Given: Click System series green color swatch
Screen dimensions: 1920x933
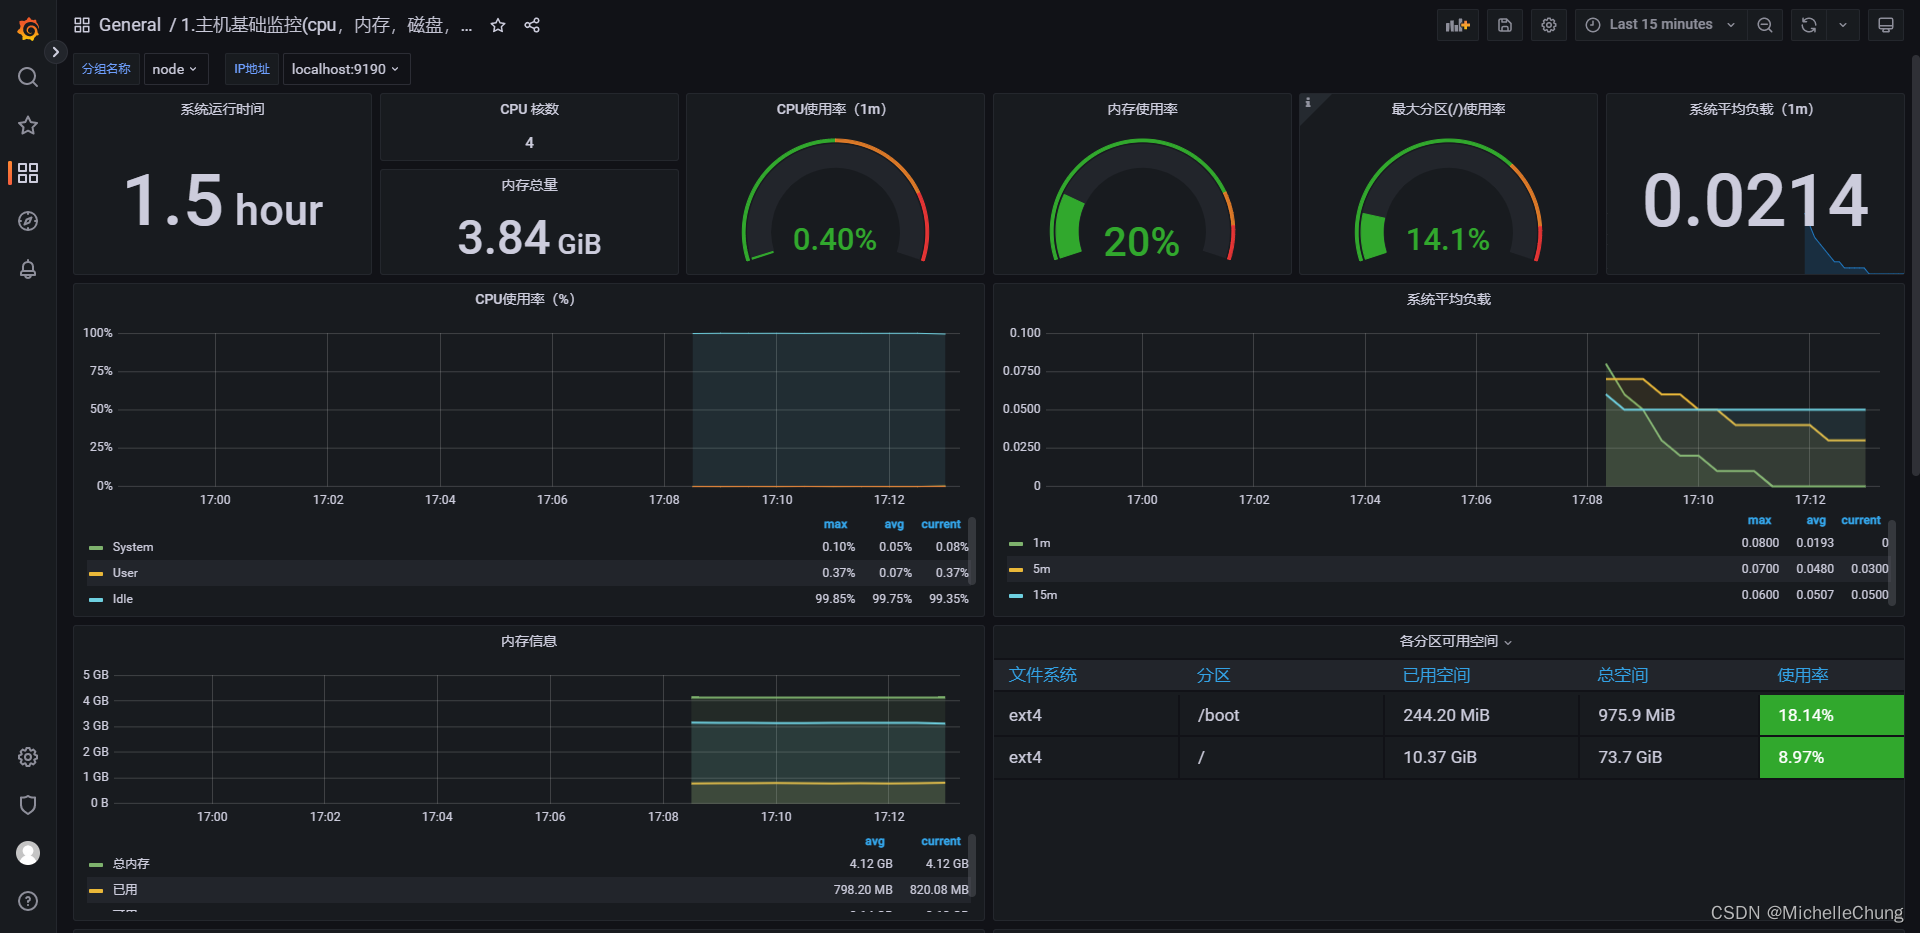Looking at the screenshot, I should [x=96, y=548].
